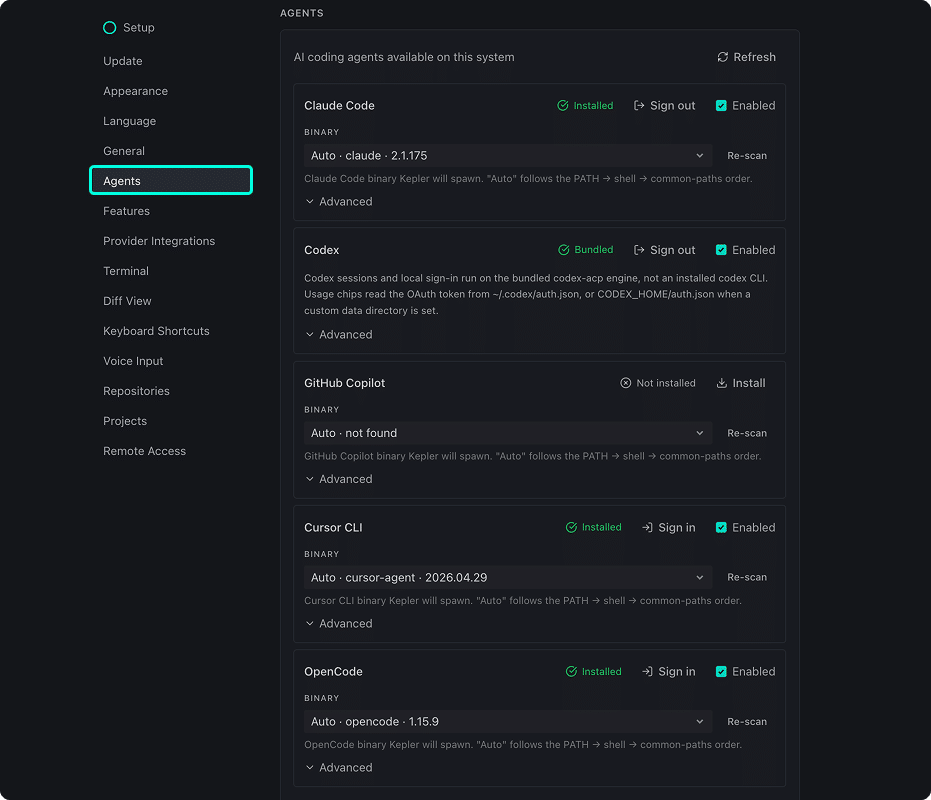Toggle the OpenCode Enabled checkbox
This screenshot has height=800, width=931.
click(721, 672)
